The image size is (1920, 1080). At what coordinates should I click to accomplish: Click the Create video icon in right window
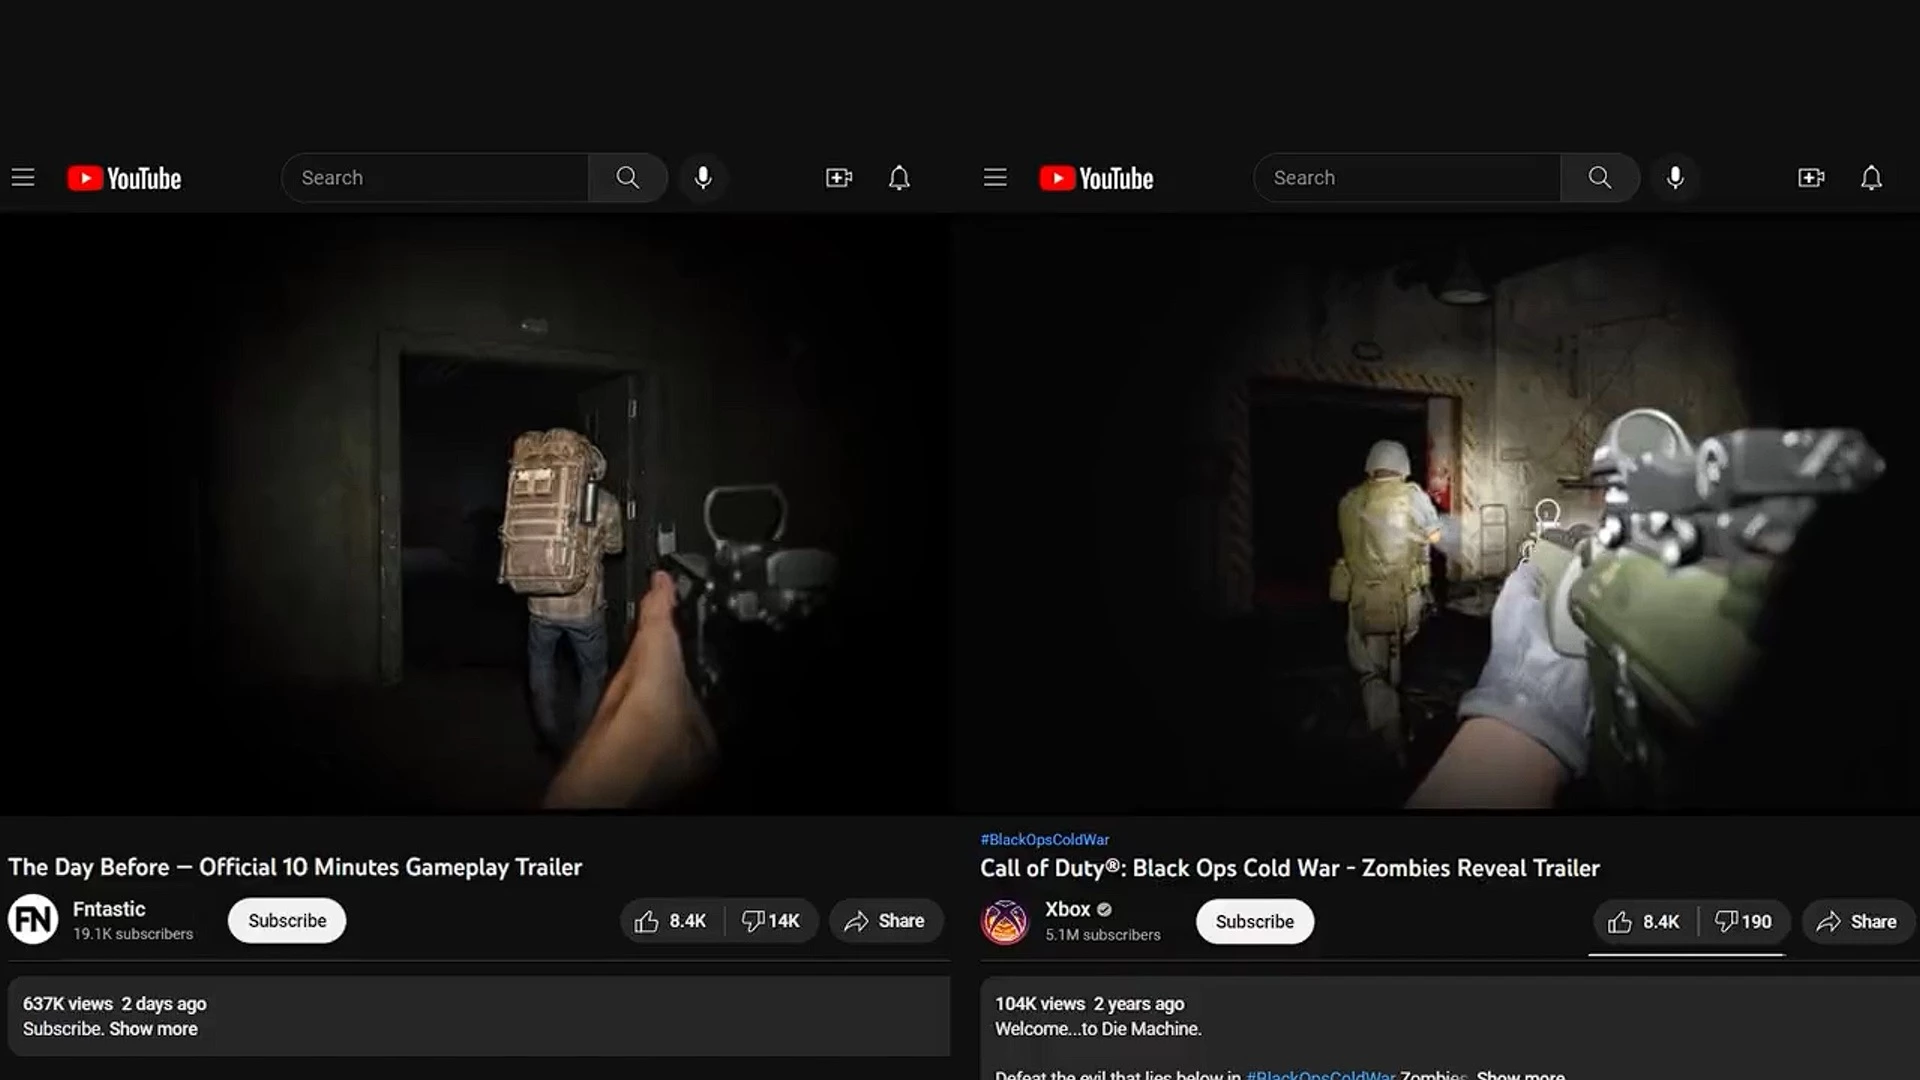tap(1810, 178)
